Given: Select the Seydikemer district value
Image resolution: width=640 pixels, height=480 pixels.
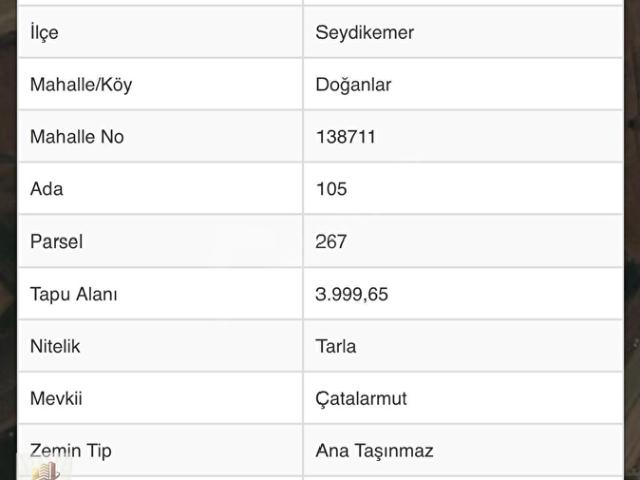Looking at the screenshot, I should pos(364,32).
